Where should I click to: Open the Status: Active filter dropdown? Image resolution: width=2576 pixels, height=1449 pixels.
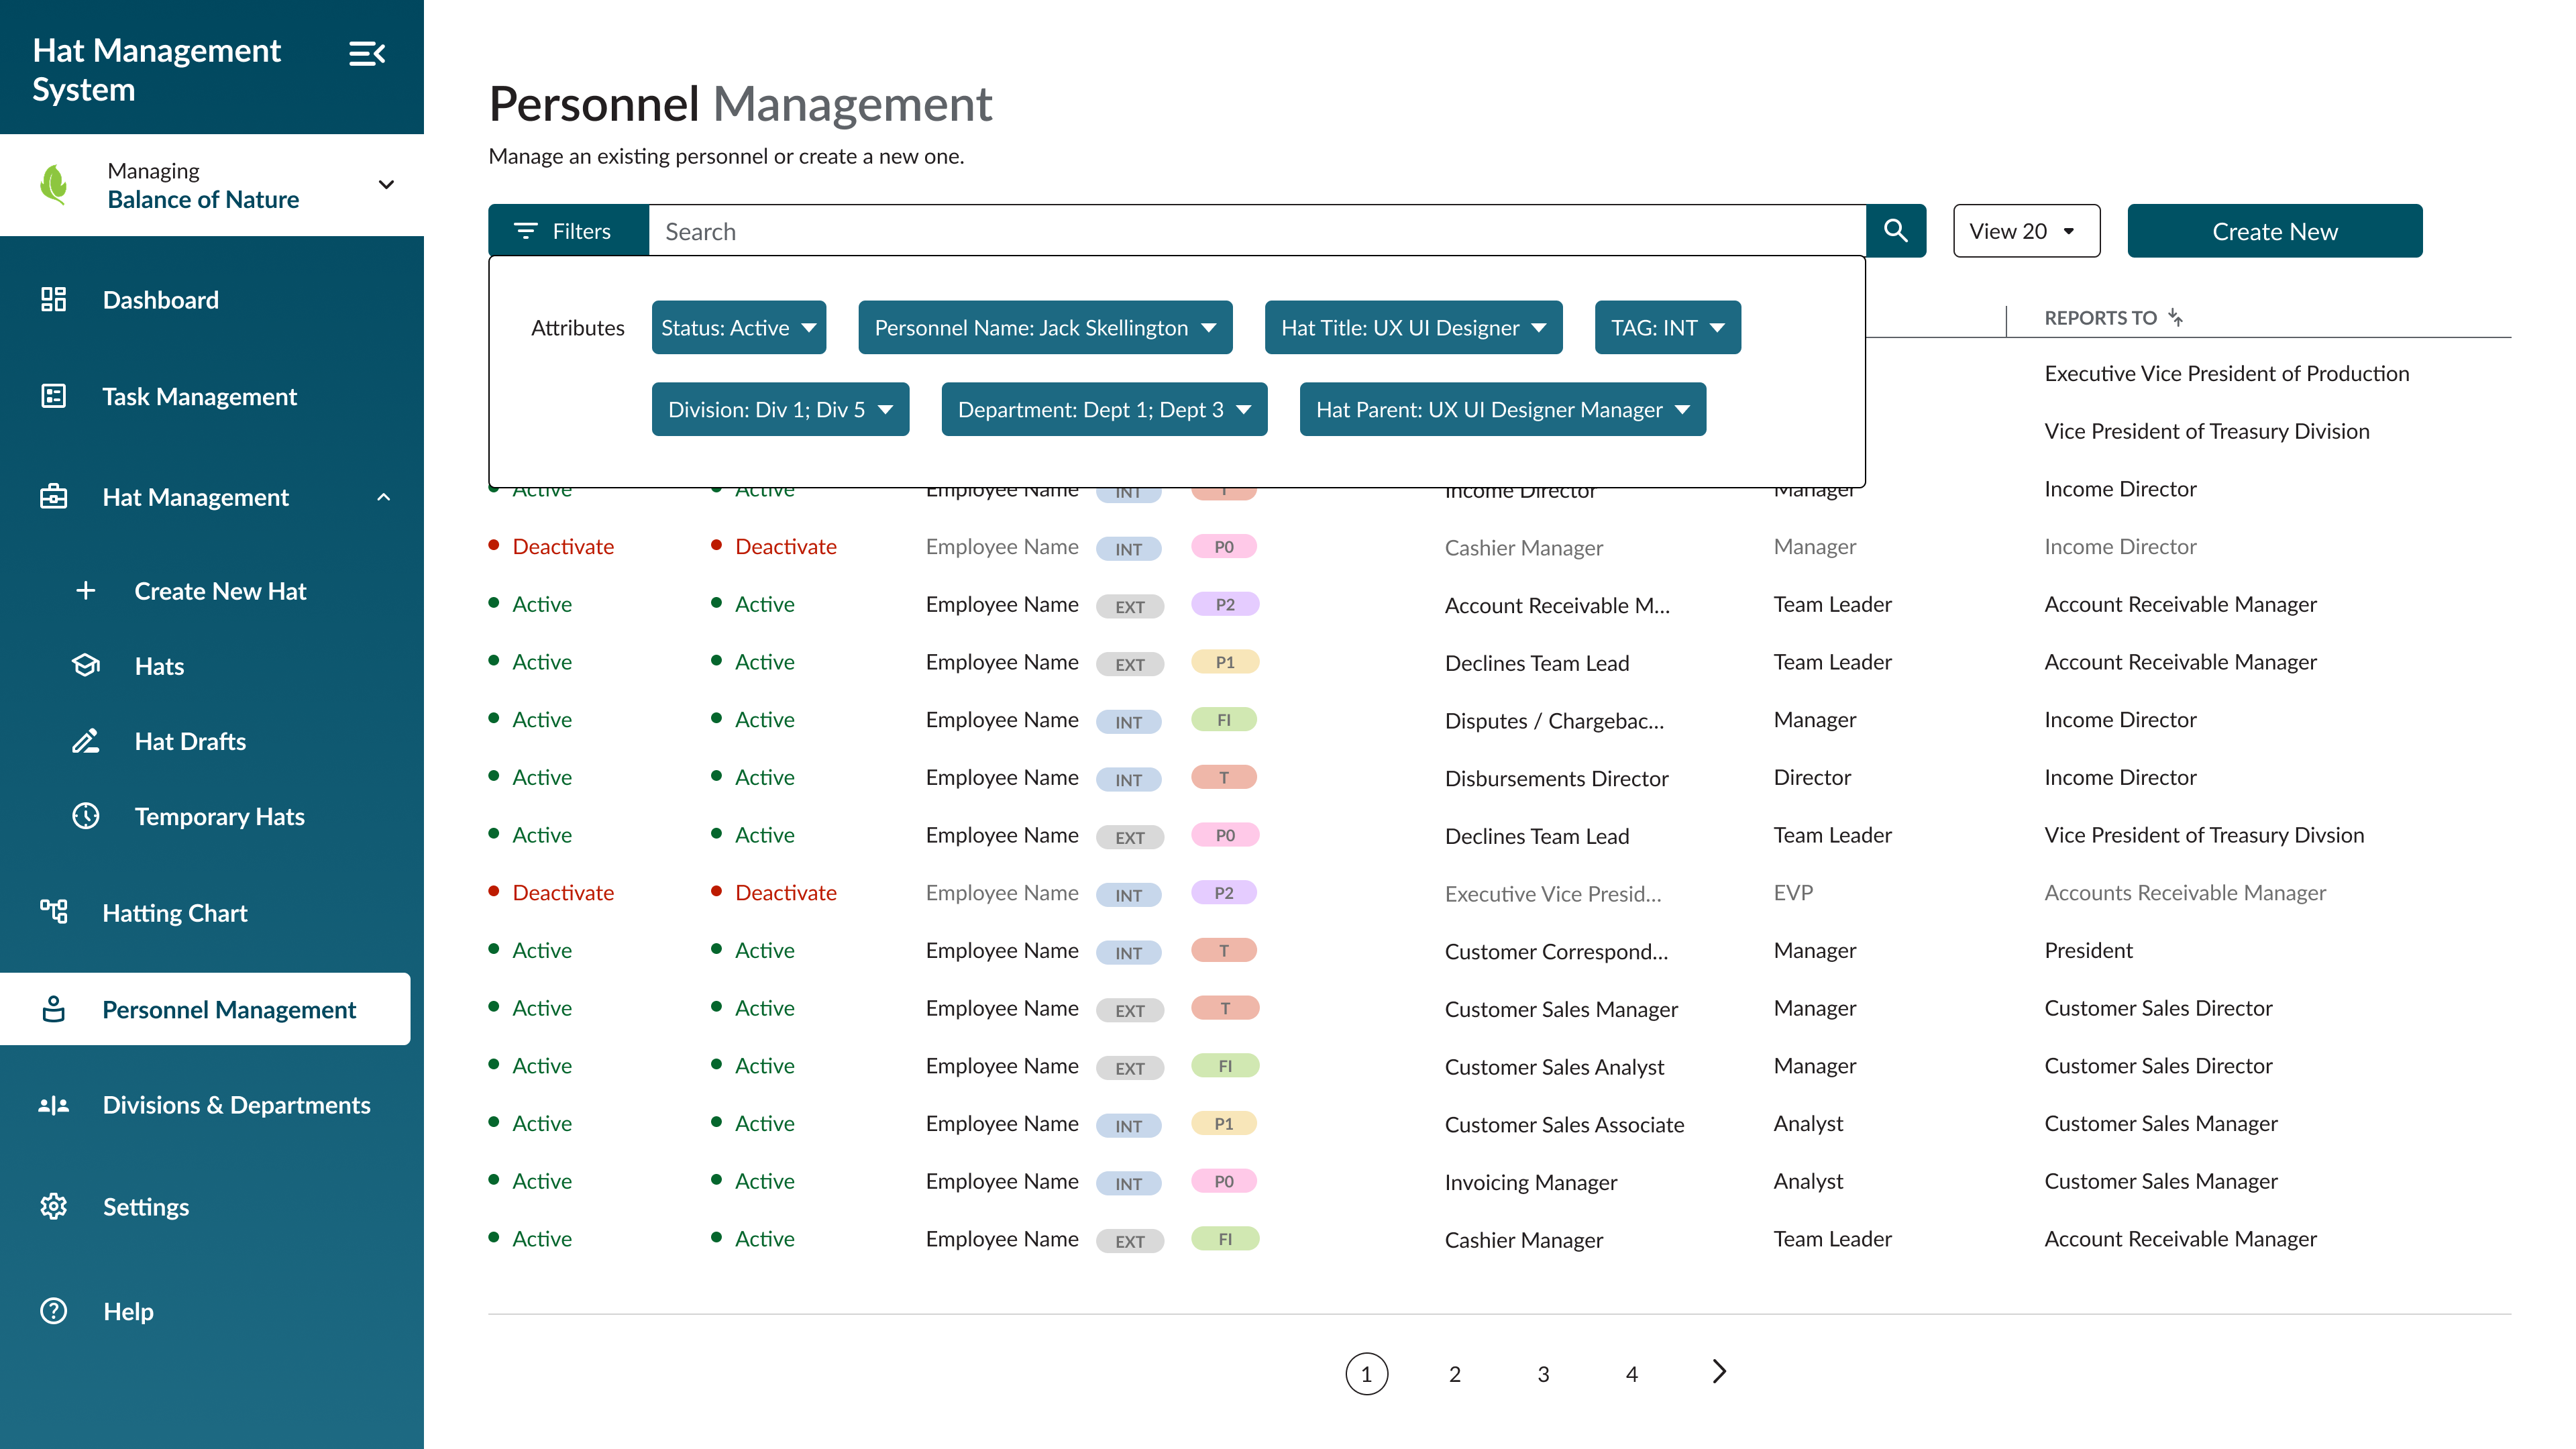tap(739, 328)
